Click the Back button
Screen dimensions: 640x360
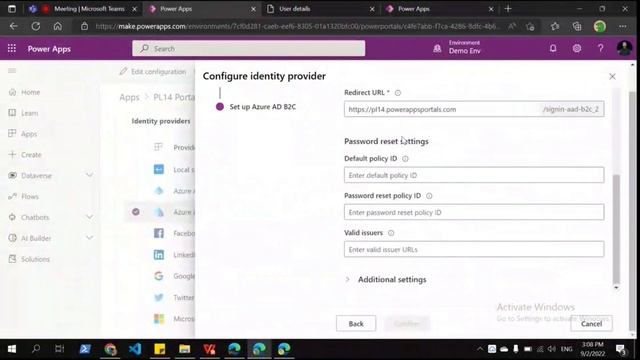356,324
